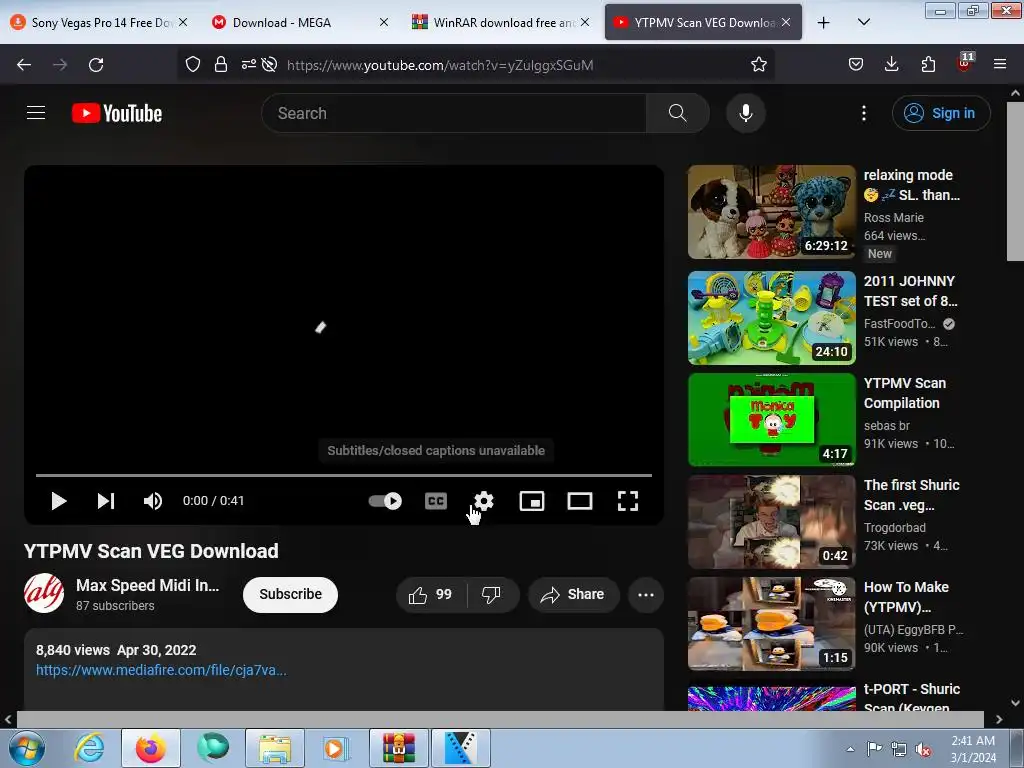Reload the current page

pyautogui.click(x=96, y=65)
